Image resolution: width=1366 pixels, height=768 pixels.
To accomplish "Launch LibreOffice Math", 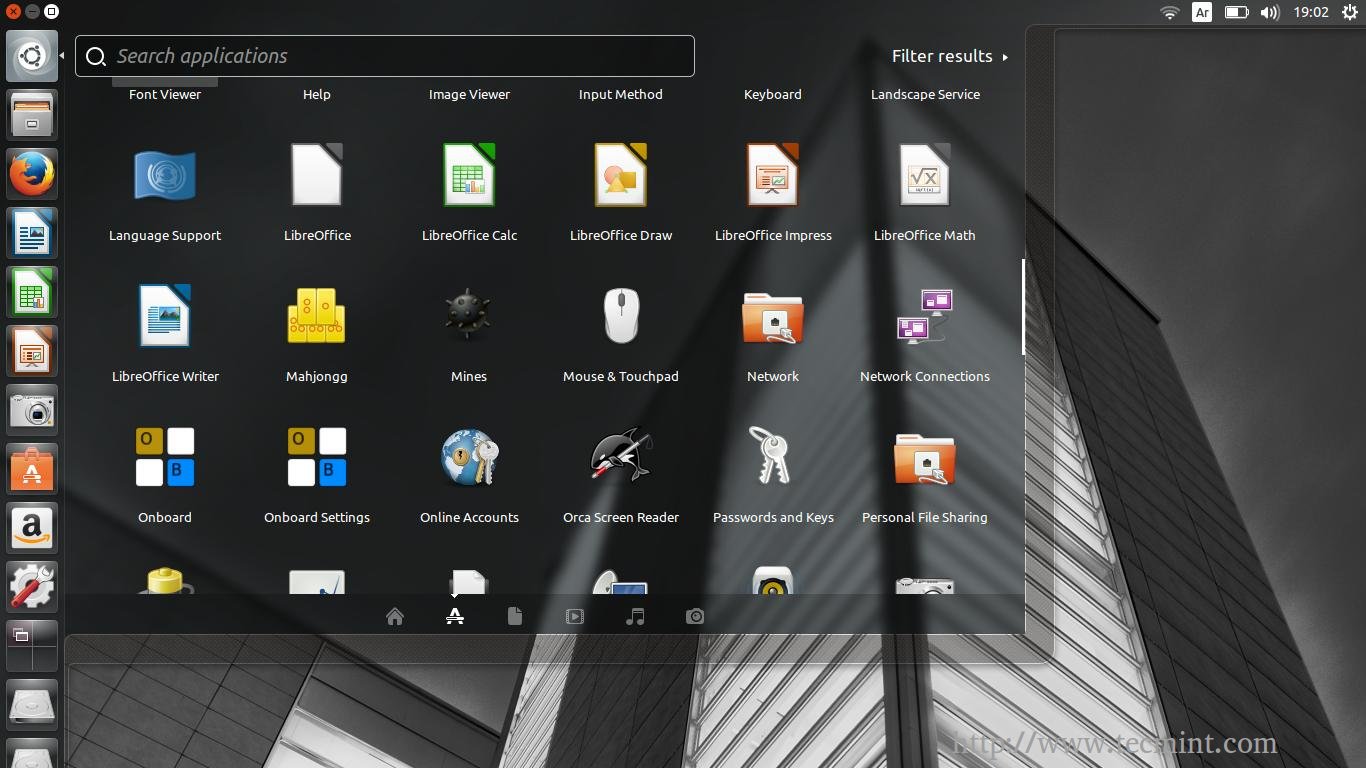I will point(924,176).
